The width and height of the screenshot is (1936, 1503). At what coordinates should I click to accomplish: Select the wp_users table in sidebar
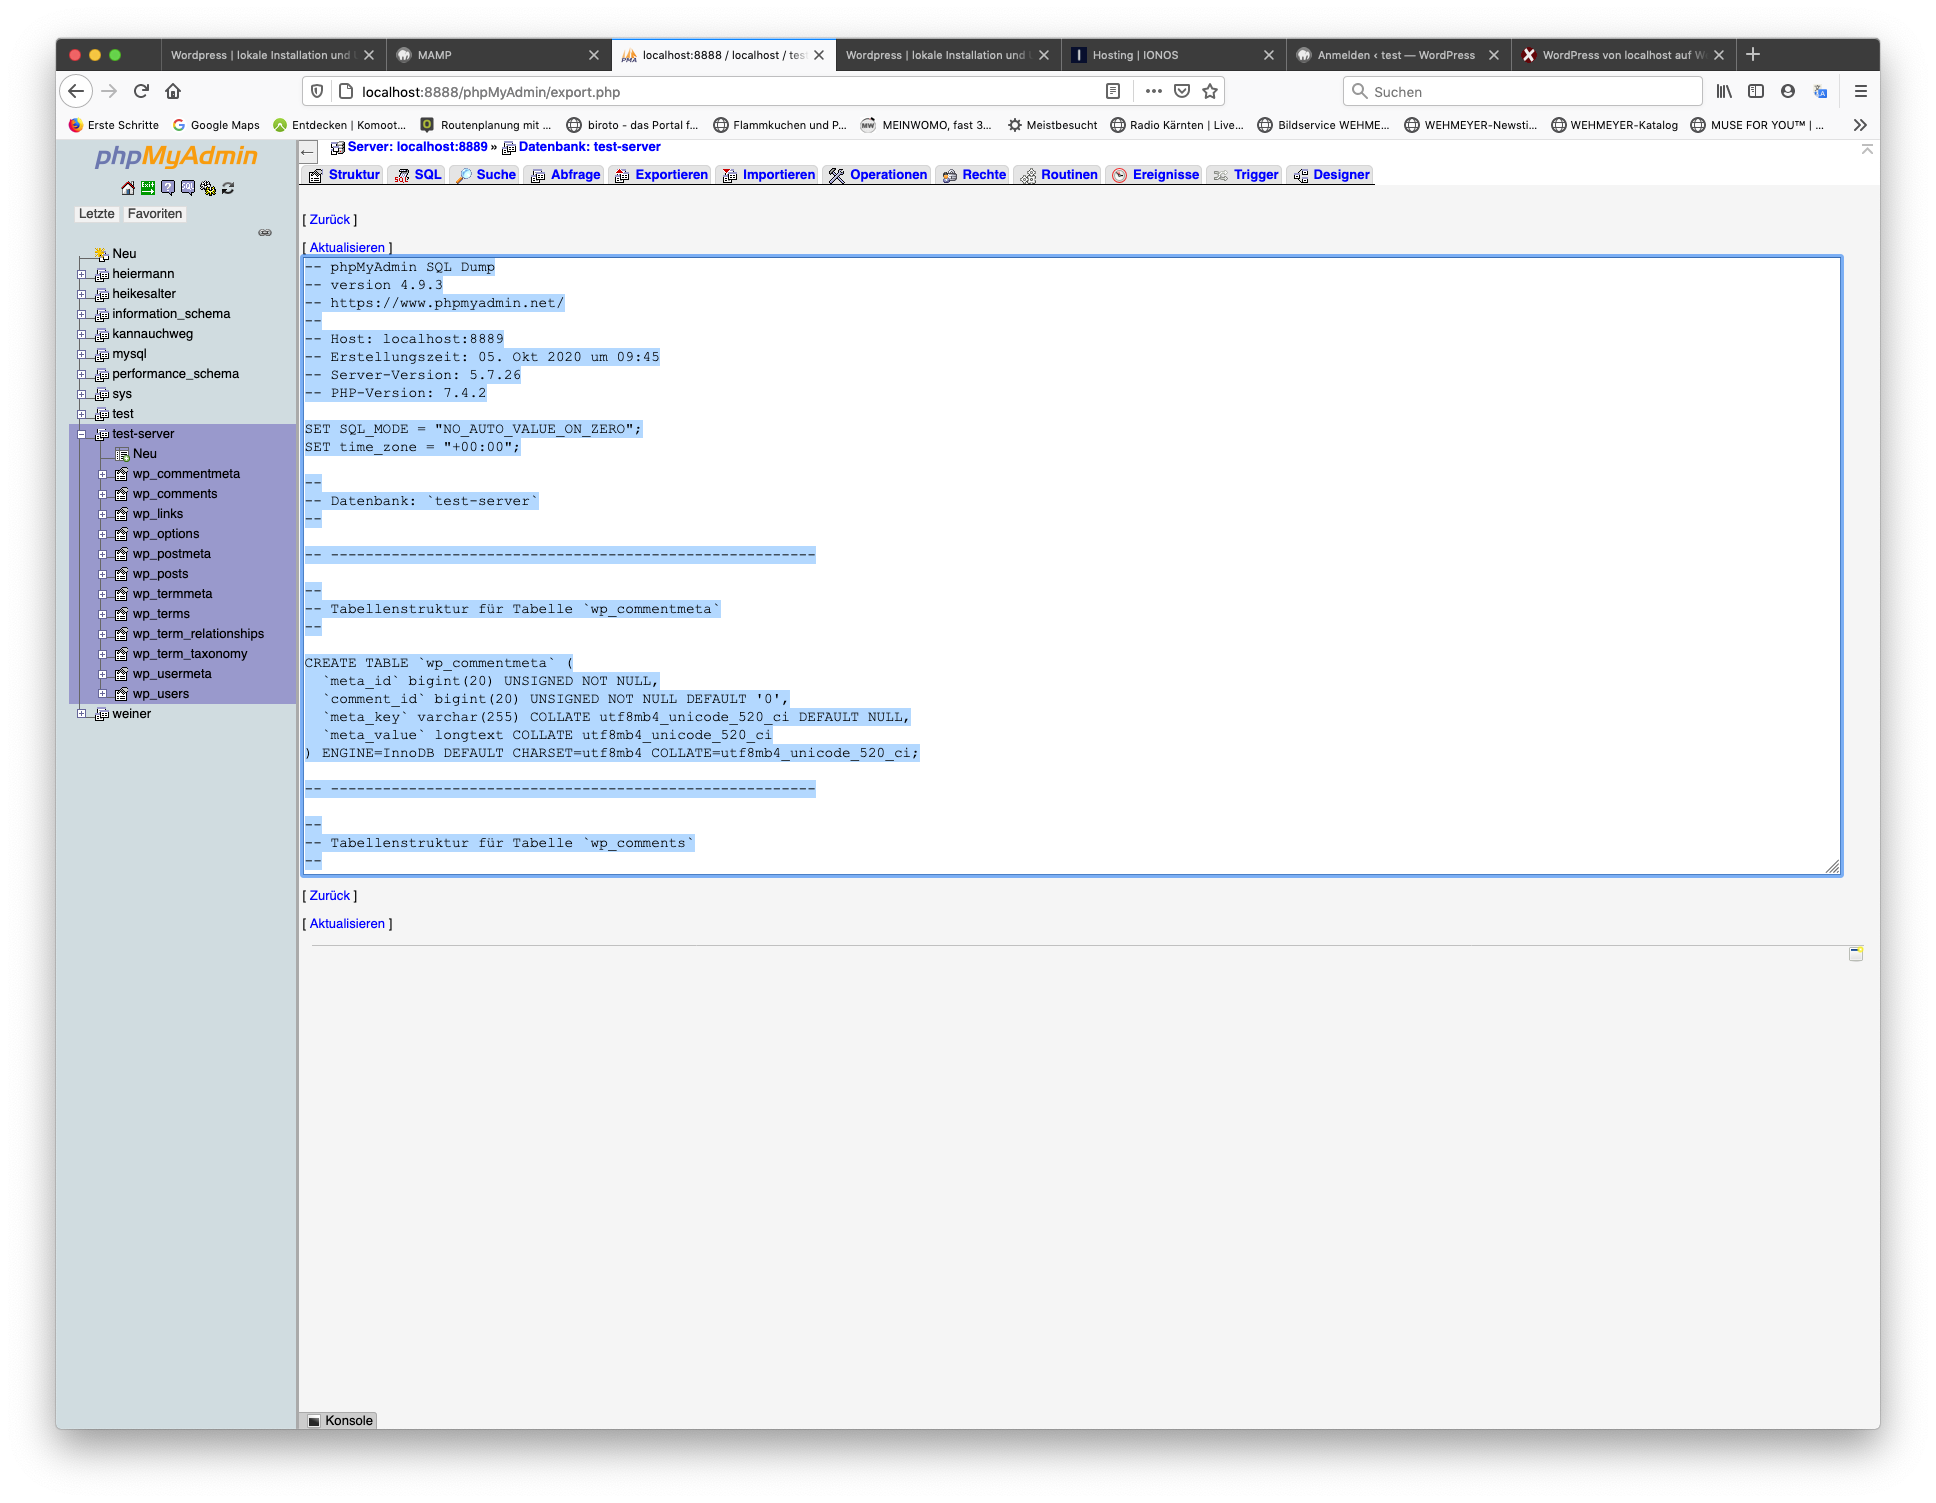pos(160,694)
